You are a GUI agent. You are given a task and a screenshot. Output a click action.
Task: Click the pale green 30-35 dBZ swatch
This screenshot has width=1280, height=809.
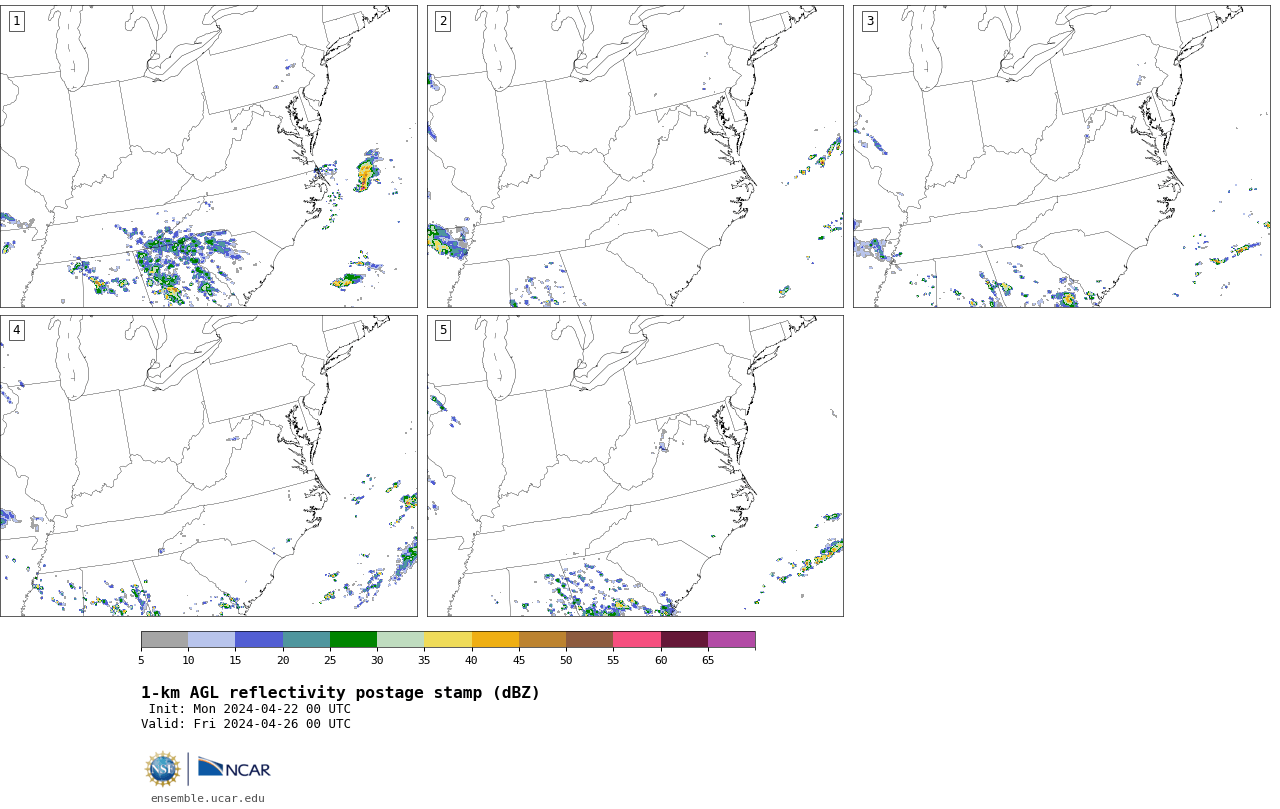tap(400, 640)
